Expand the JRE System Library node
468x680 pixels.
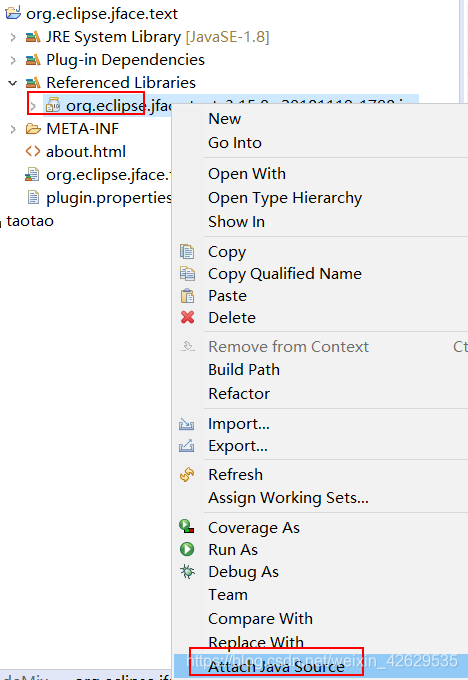pos(13,37)
